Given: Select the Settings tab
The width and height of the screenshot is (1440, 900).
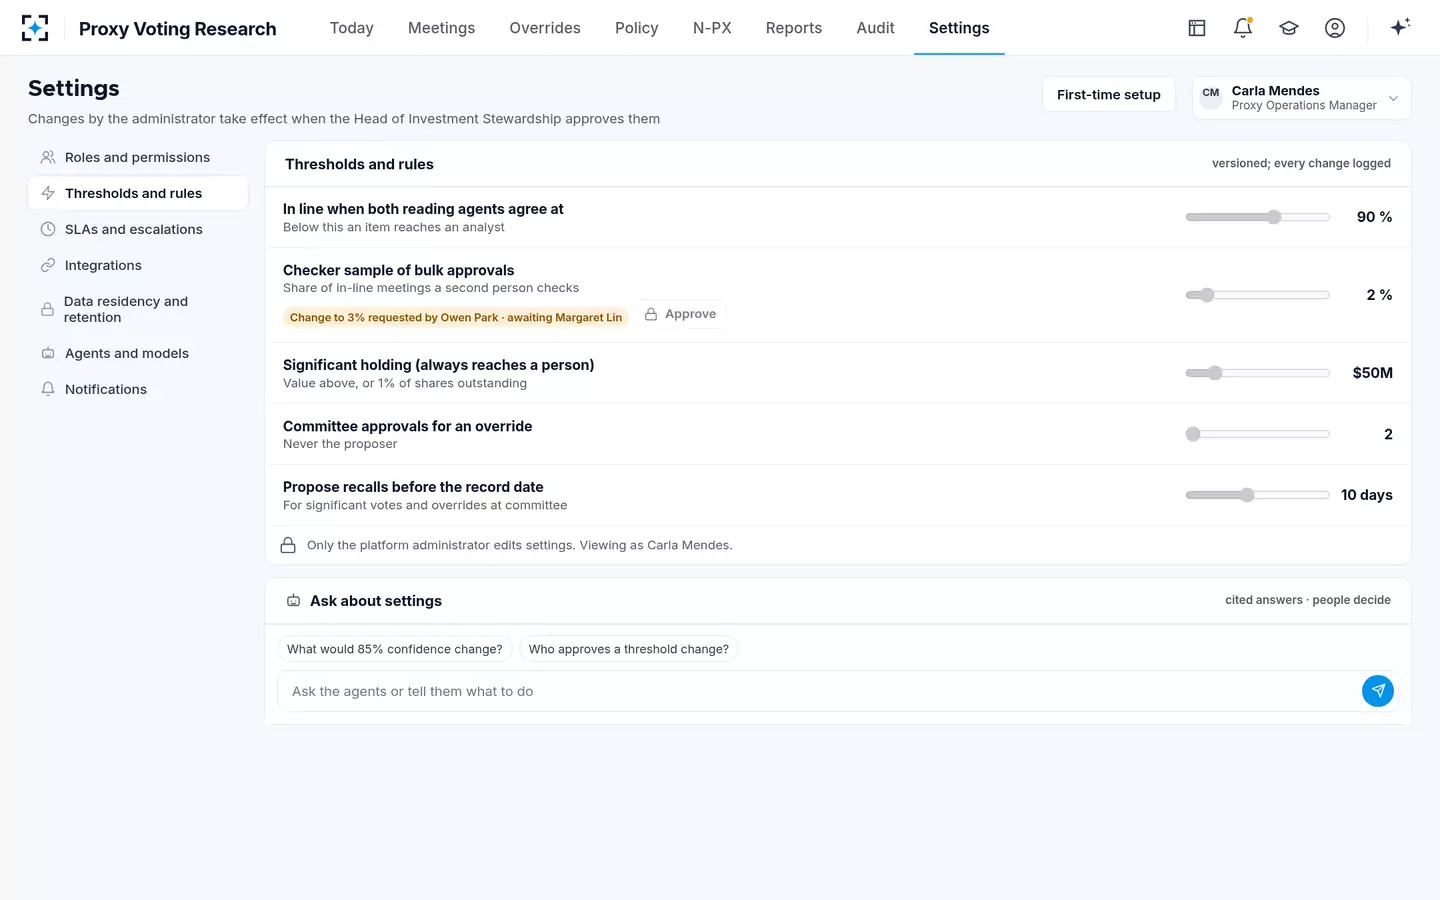Looking at the screenshot, I should (959, 28).
